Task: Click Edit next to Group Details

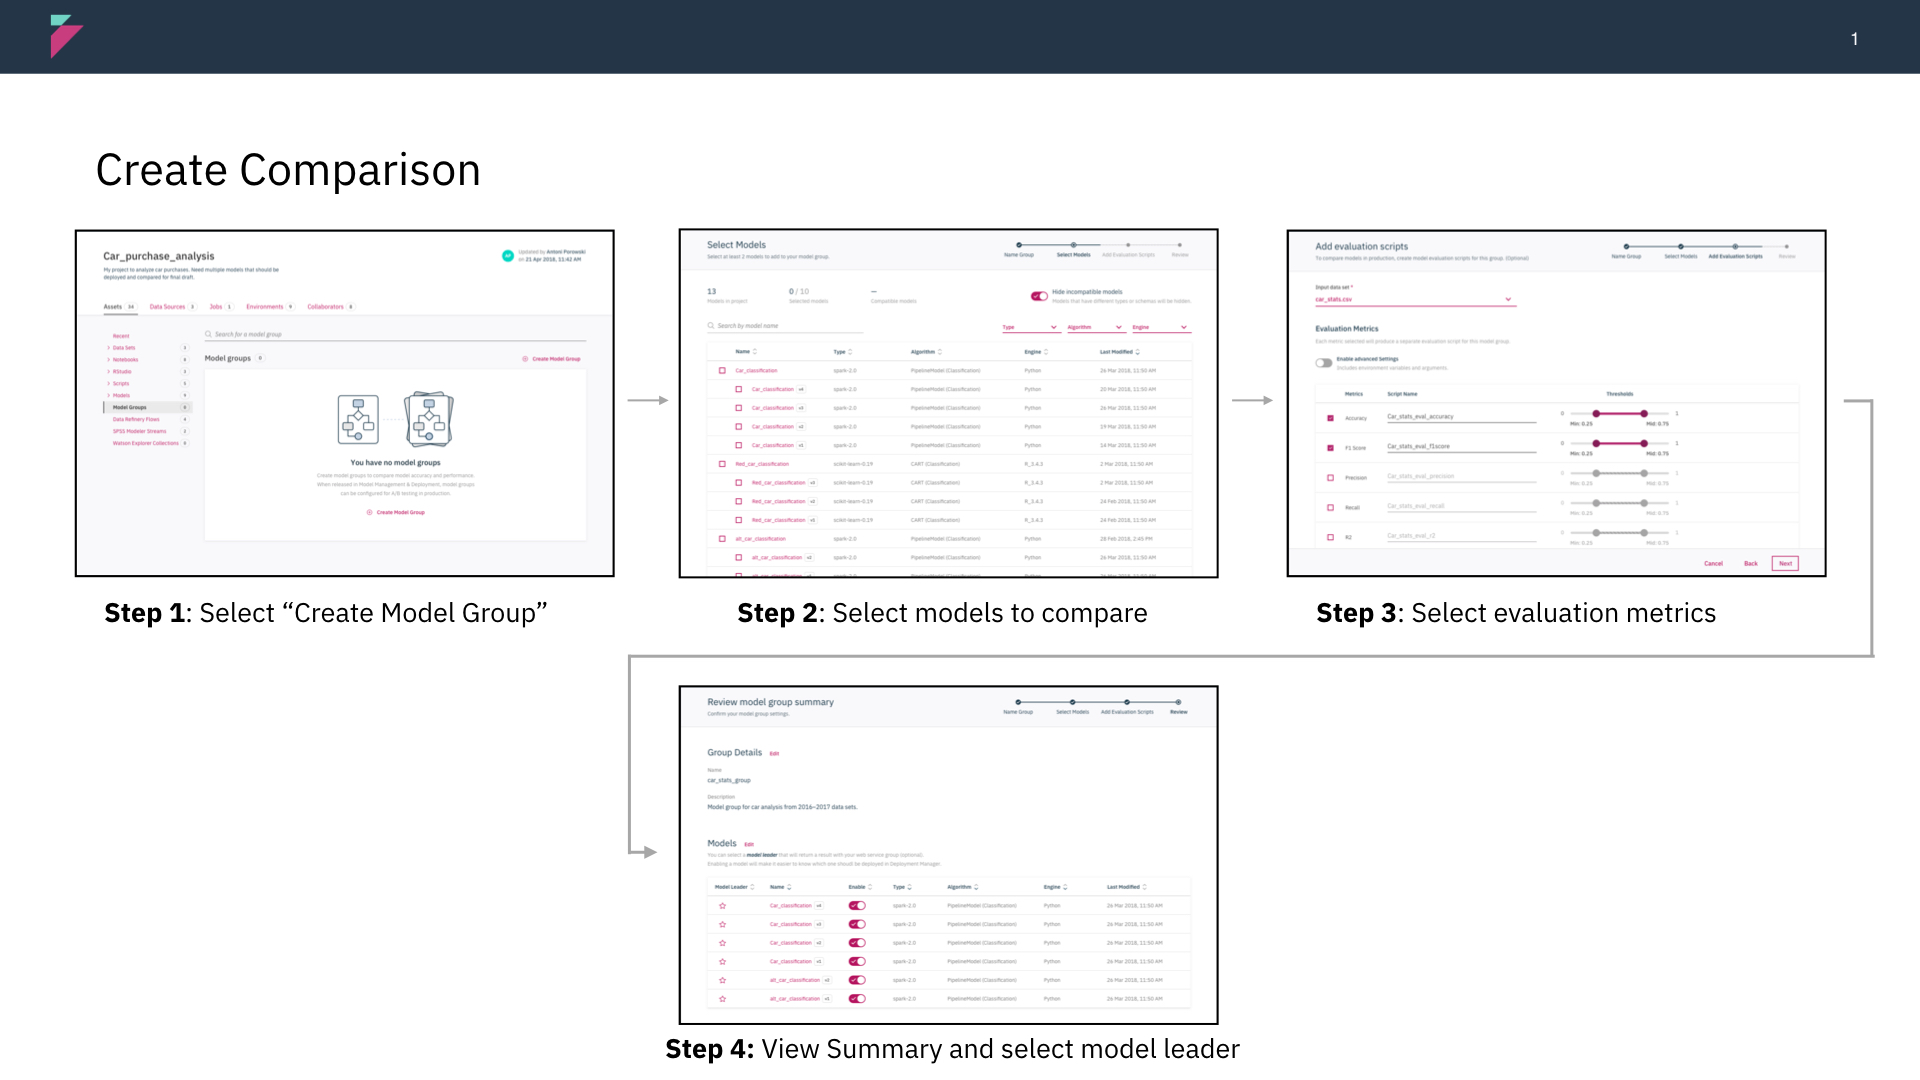Action: [x=774, y=754]
